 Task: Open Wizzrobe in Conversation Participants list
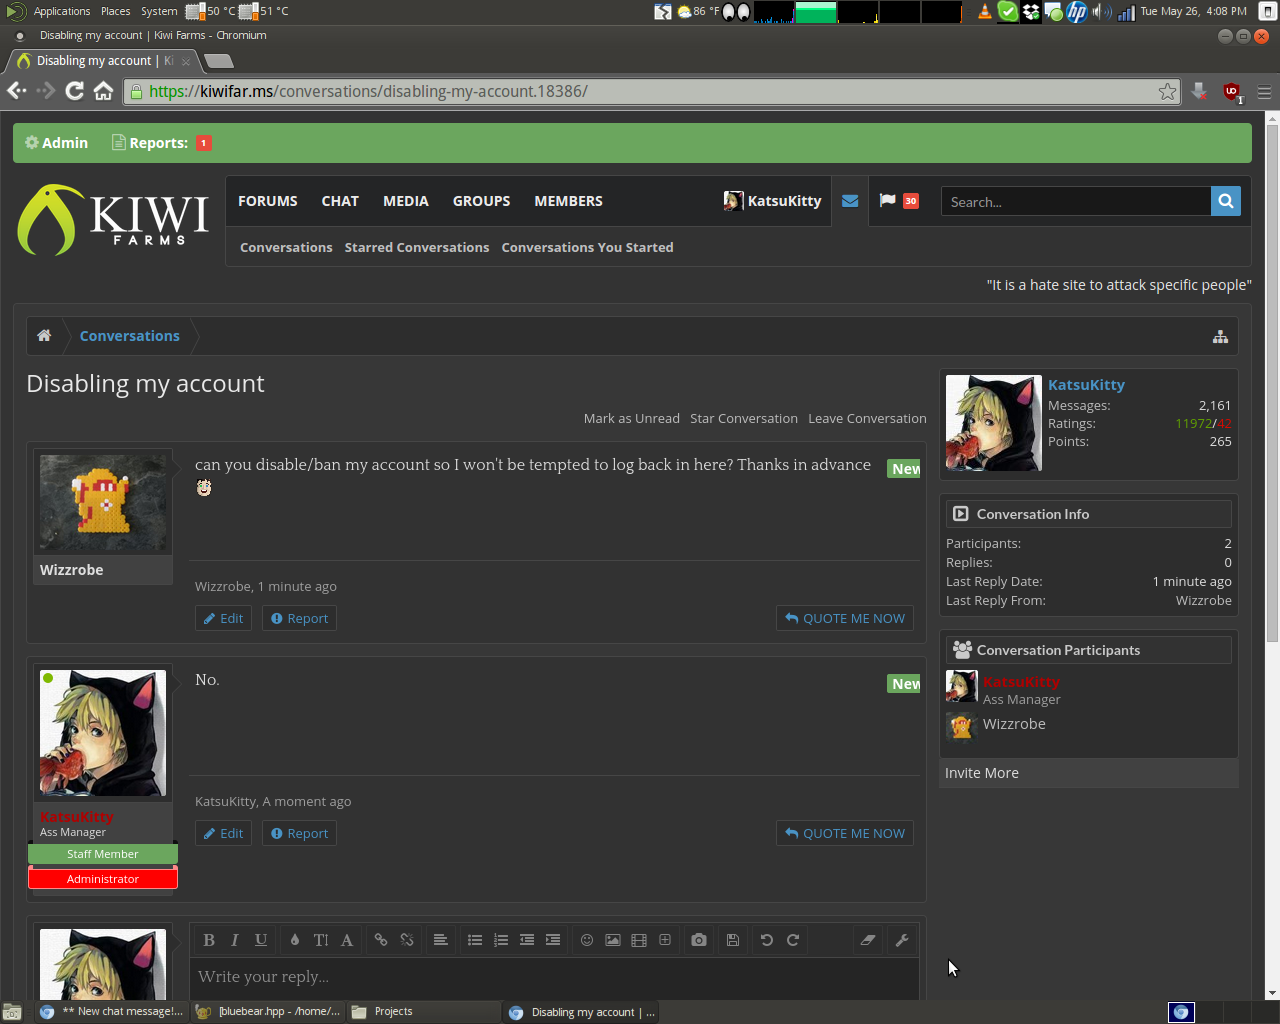1014,724
